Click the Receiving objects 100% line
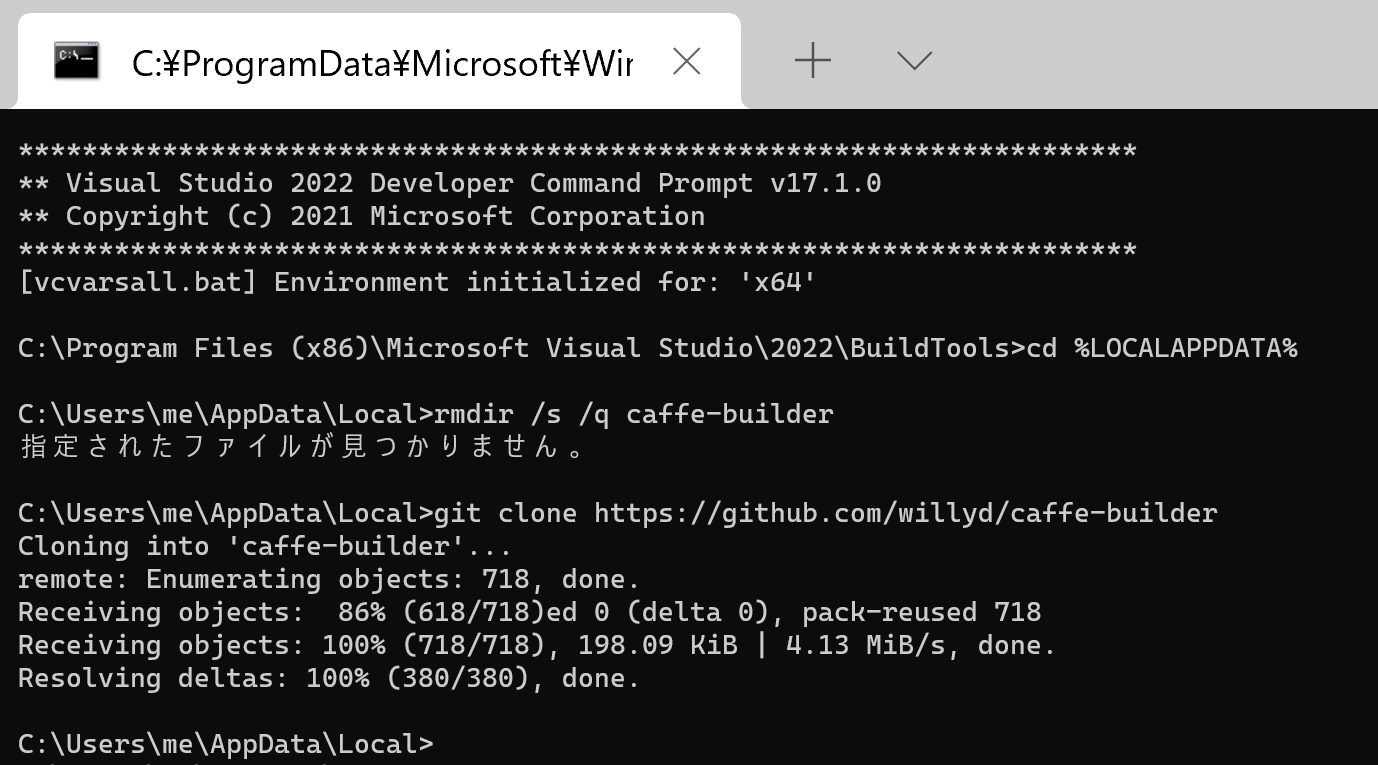This screenshot has width=1378, height=765. pos(537,645)
